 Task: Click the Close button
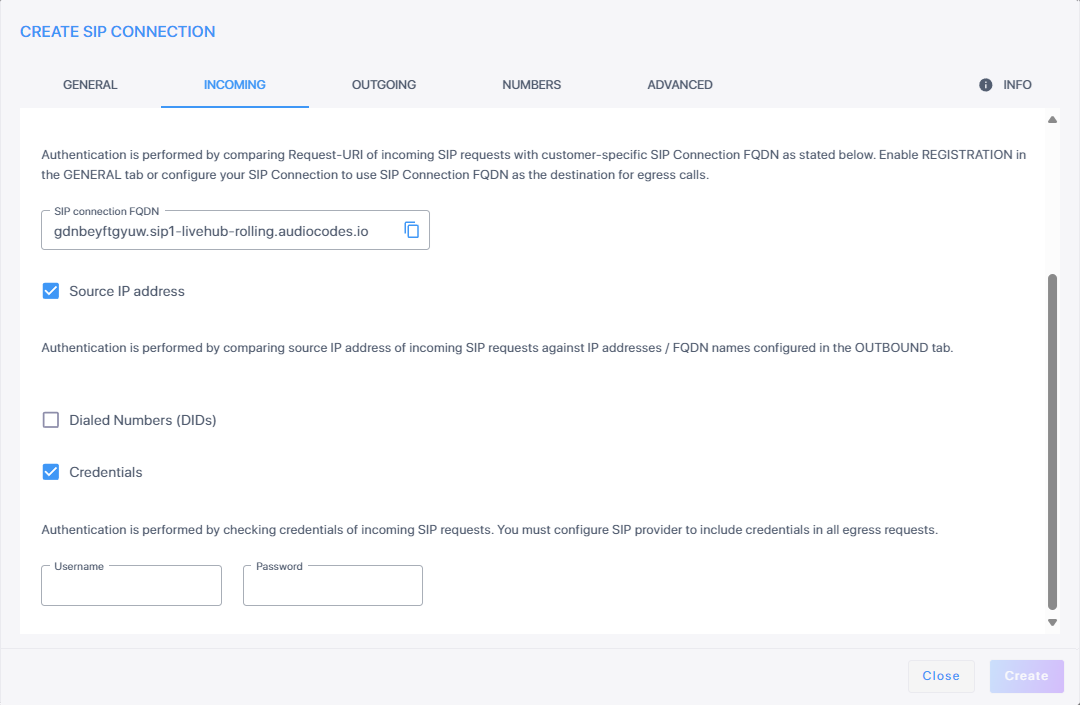[x=941, y=676]
